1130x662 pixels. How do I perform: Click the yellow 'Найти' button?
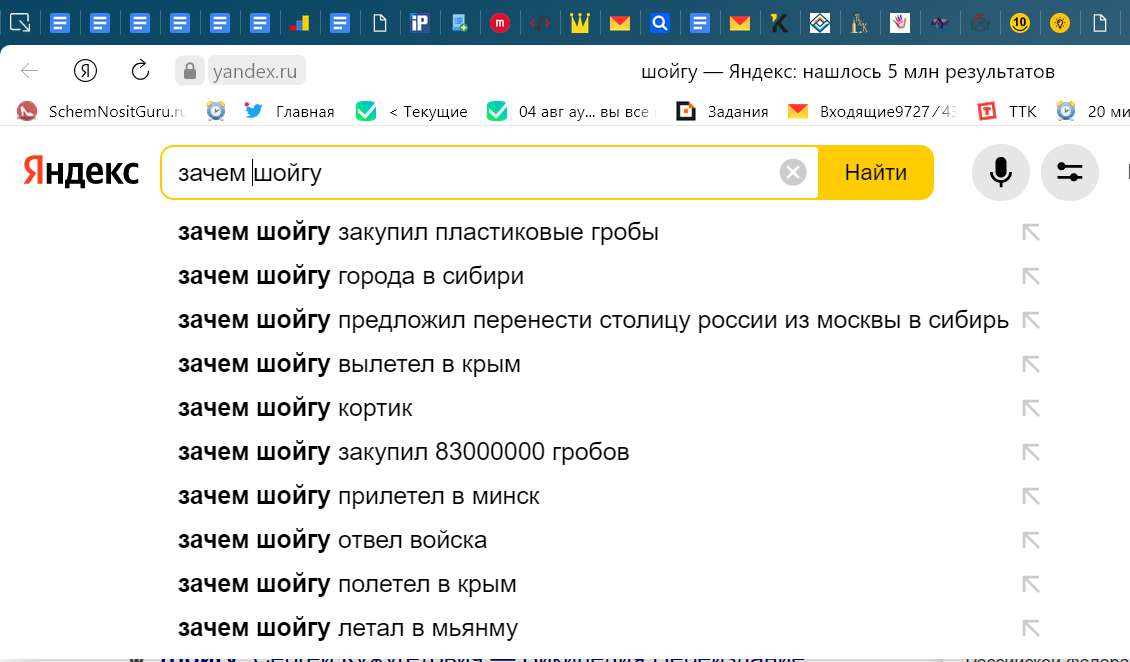click(x=876, y=172)
